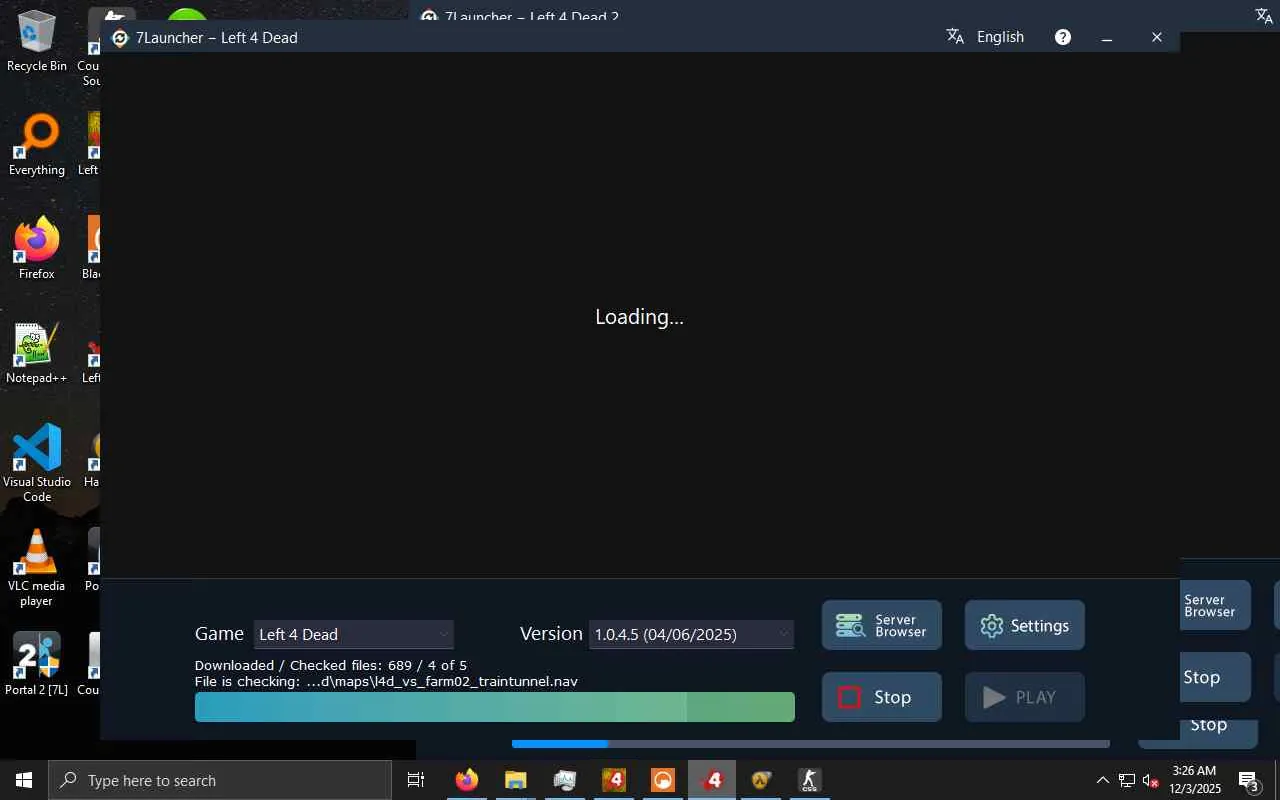
Task: Click the question mark help icon
Action: [x=1063, y=37]
